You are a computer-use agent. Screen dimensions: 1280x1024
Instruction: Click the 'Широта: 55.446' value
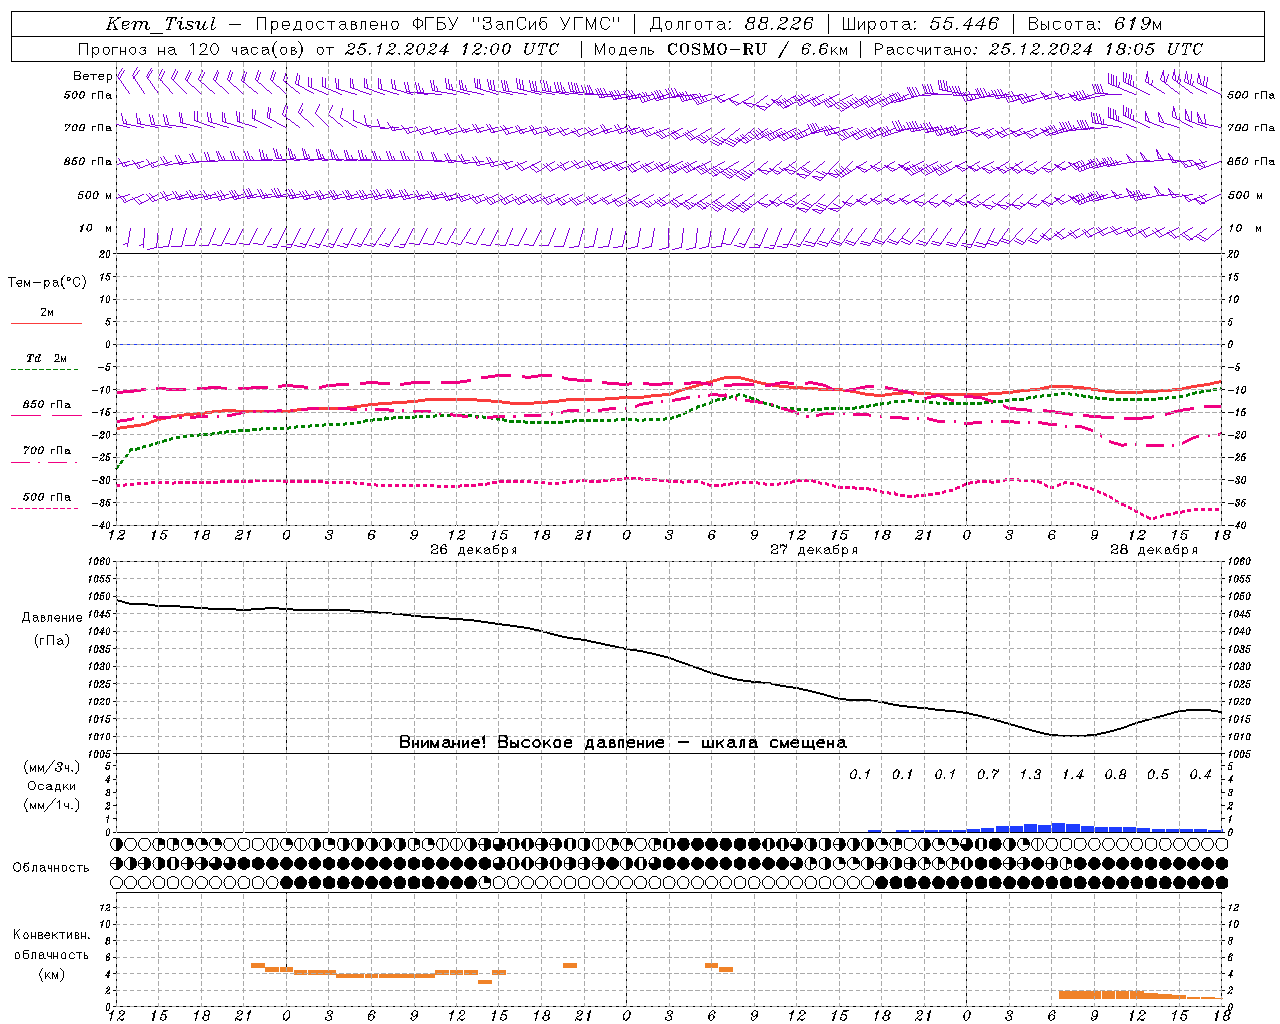(921, 24)
